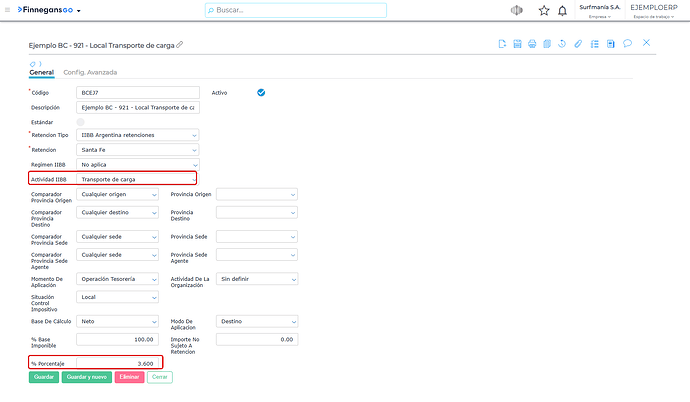690x402 pixels.
Task: Click the history clock icon
Action: tap(562, 44)
